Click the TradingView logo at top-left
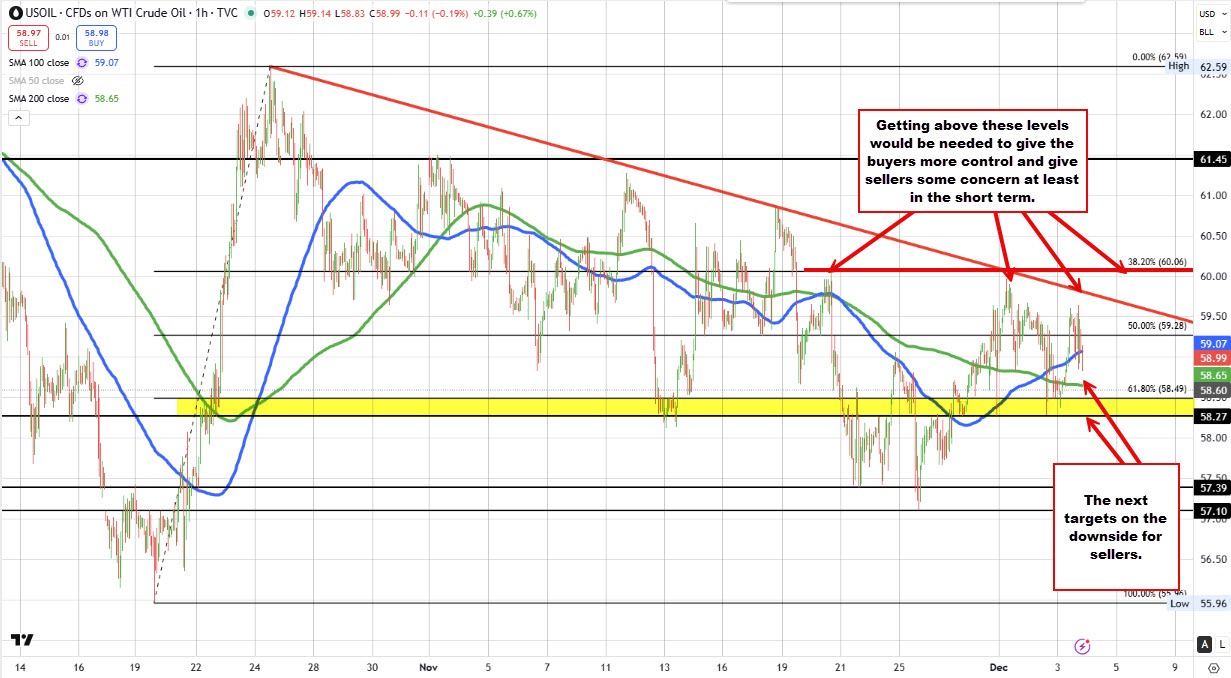This screenshot has height=678, width=1231. [x=15, y=14]
